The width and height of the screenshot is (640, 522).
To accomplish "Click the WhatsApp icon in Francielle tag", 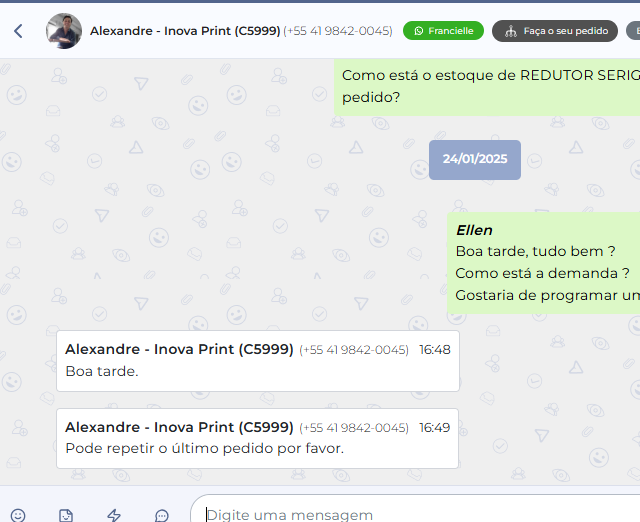I will tap(419, 31).
